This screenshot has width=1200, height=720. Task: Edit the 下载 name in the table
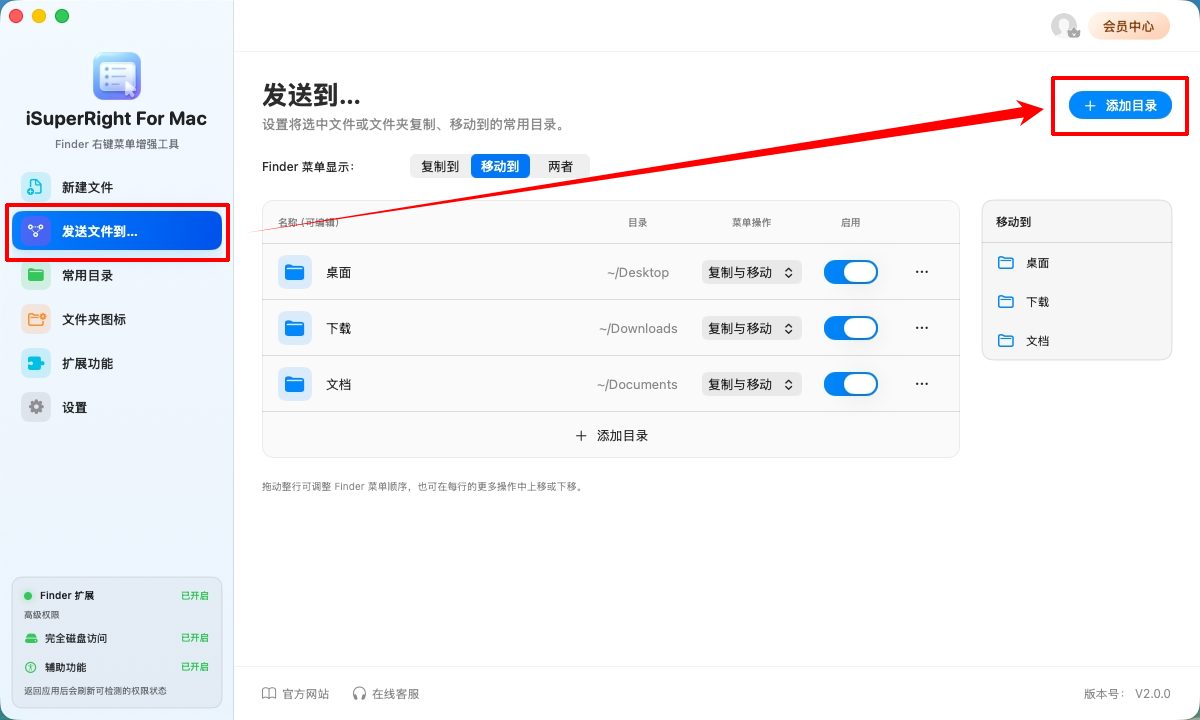click(x=339, y=328)
